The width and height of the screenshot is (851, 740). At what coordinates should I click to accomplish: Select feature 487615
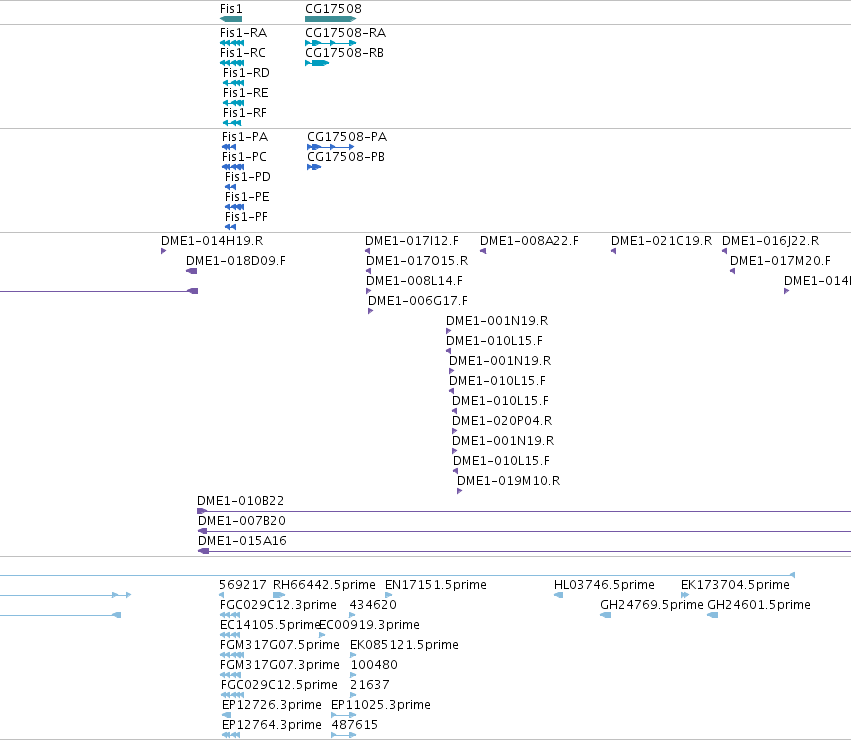[x=354, y=726]
